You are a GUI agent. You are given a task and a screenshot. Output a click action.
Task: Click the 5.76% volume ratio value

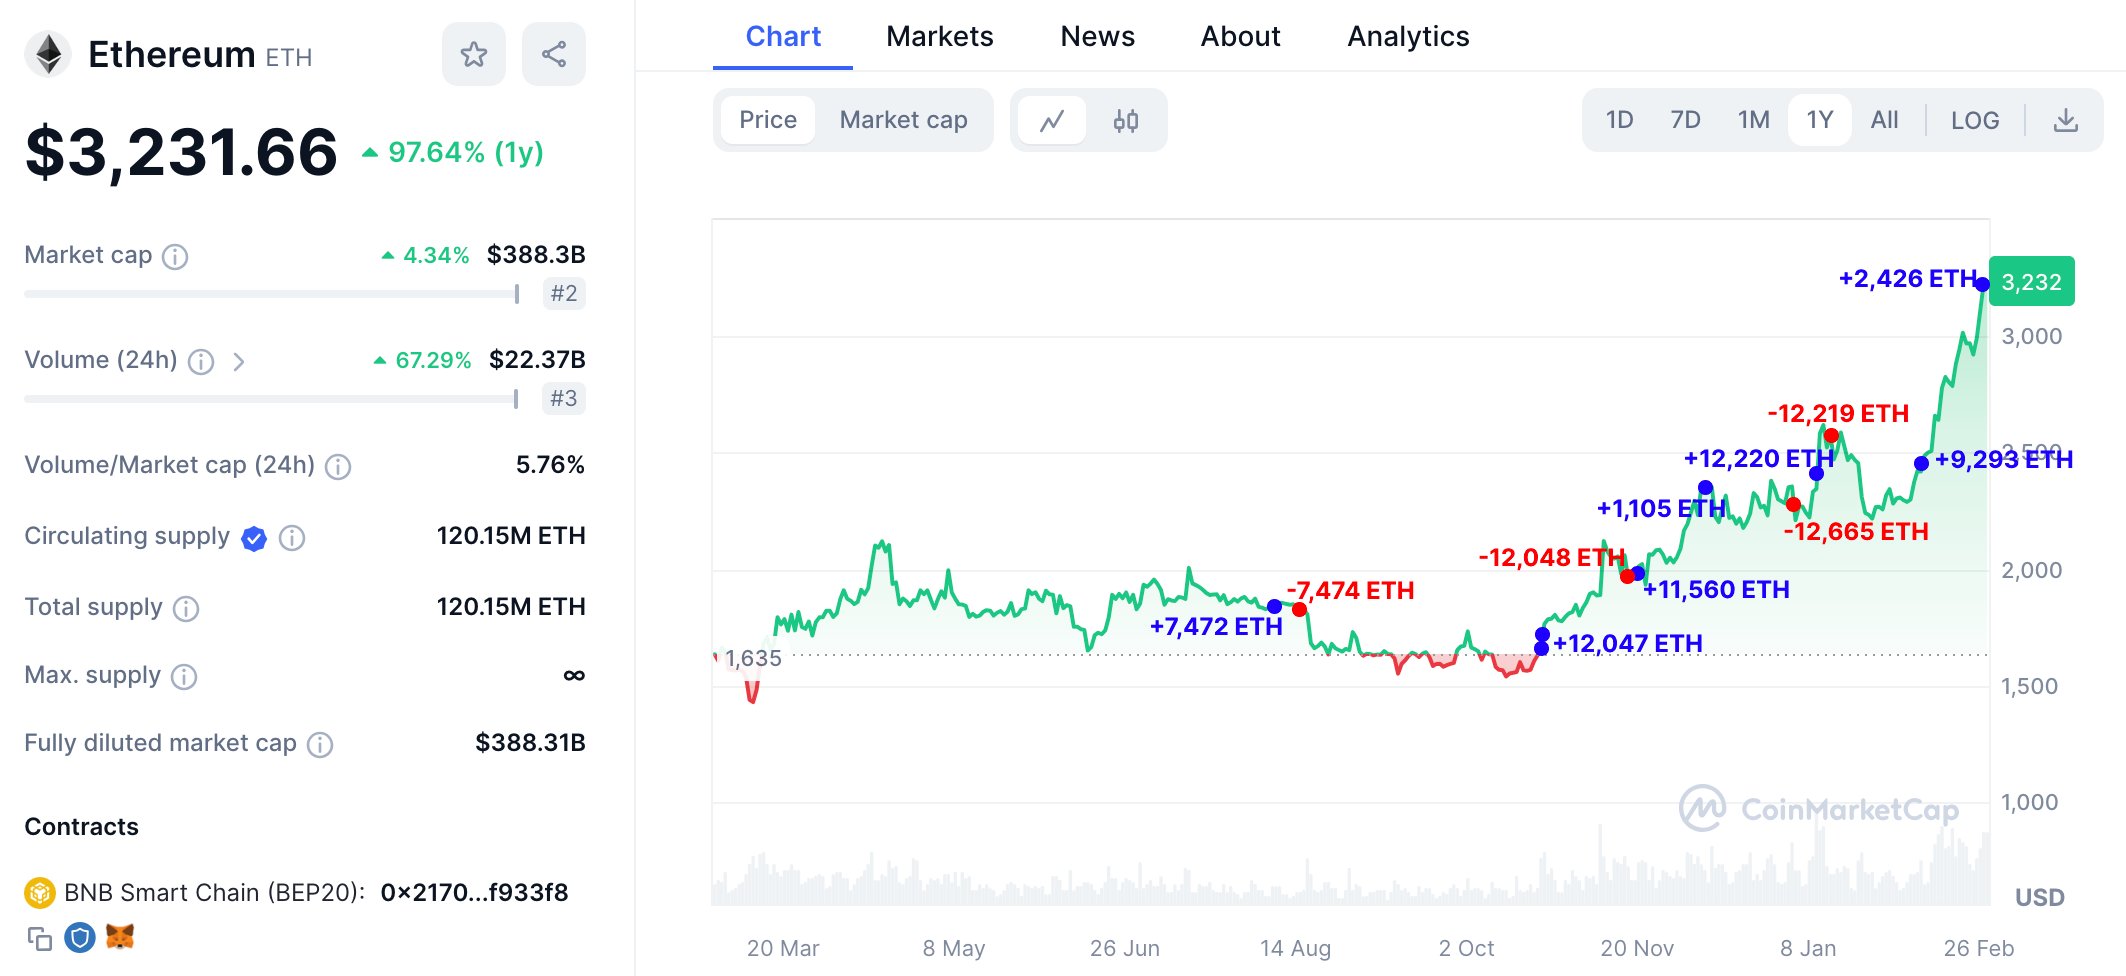(550, 465)
